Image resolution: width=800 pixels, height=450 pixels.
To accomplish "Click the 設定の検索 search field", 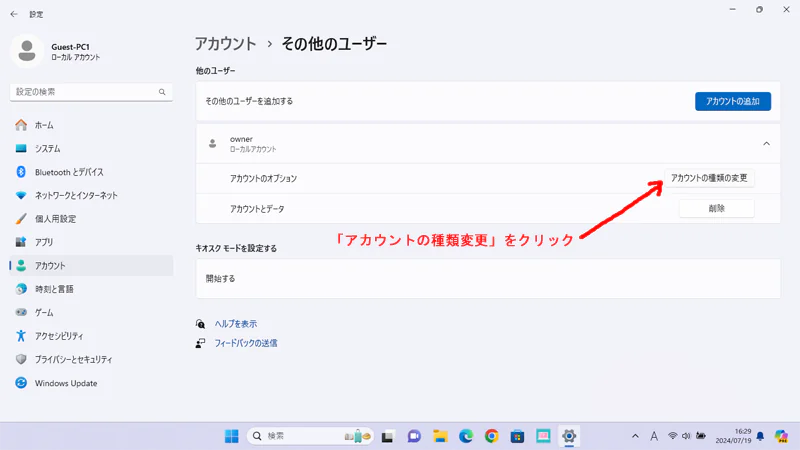I will pos(91,92).
